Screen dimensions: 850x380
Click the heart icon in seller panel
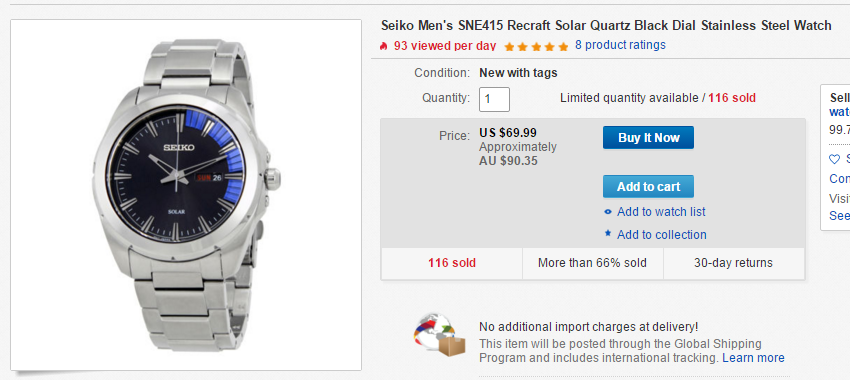(x=834, y=159)
